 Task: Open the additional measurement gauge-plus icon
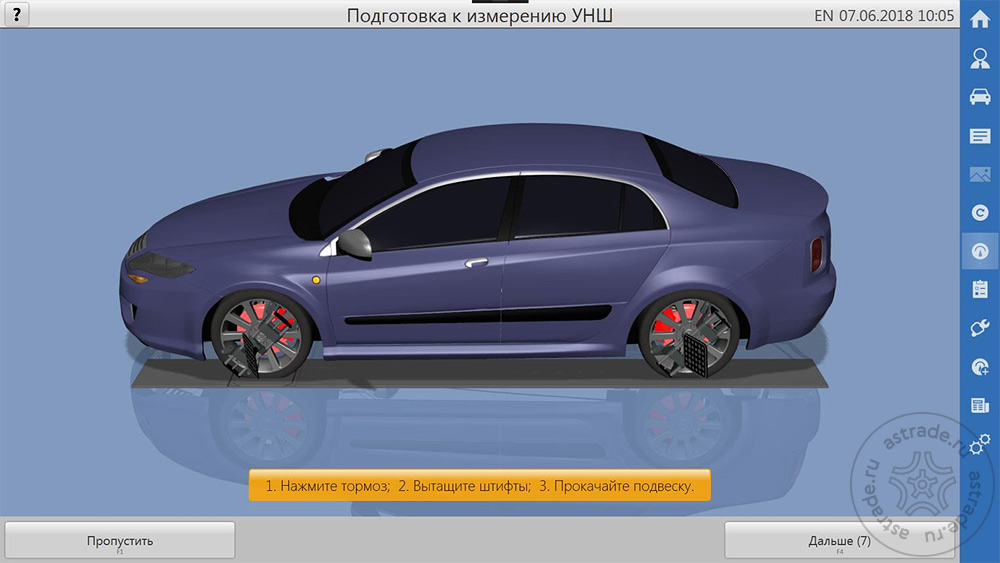pyautogui.click(x=980, y=367)
